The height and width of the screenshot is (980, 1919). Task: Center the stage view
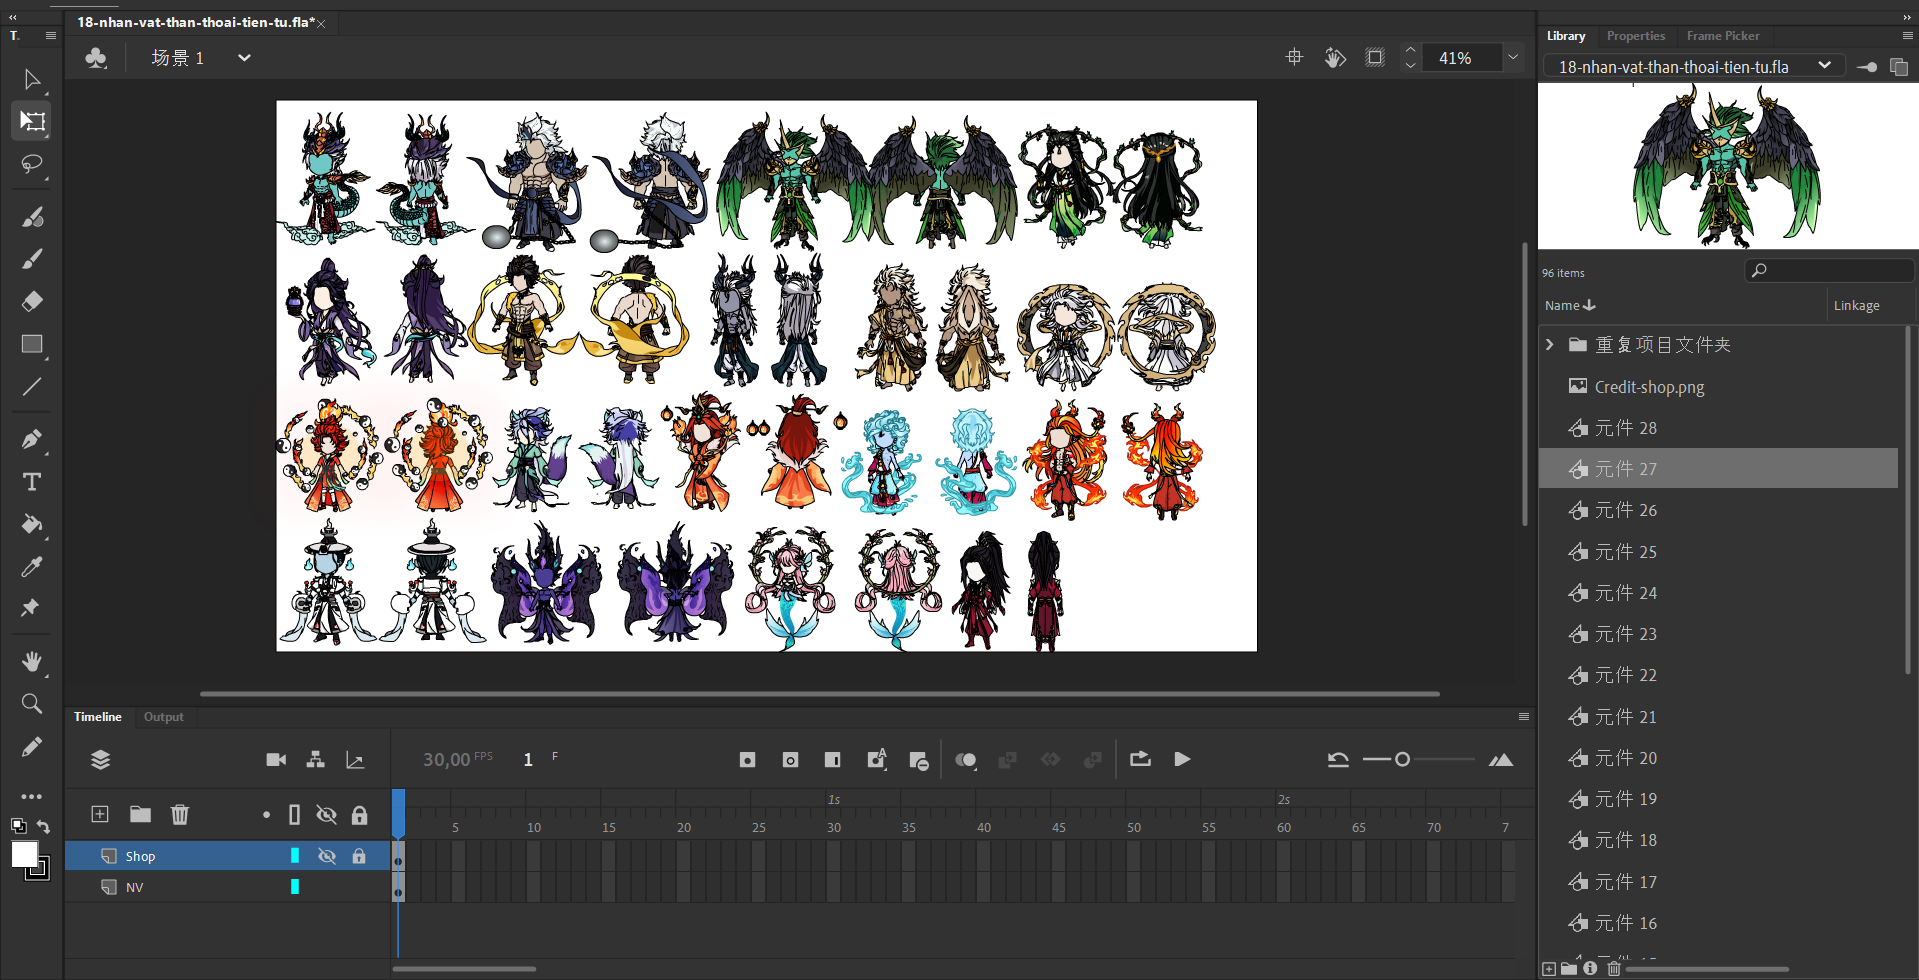[x=1294, y=58]
